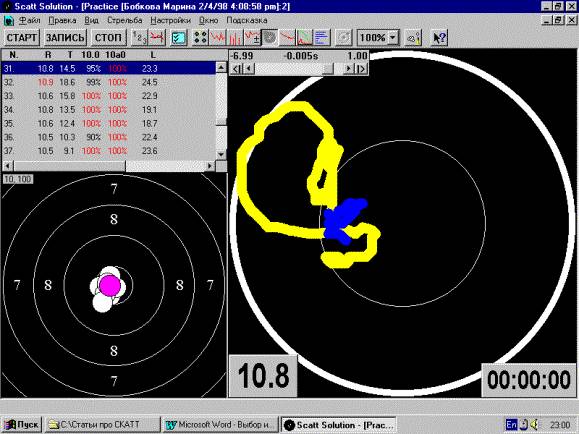Click the shot list scroll down arrow
579x434 pixels.
coord(221,154)
